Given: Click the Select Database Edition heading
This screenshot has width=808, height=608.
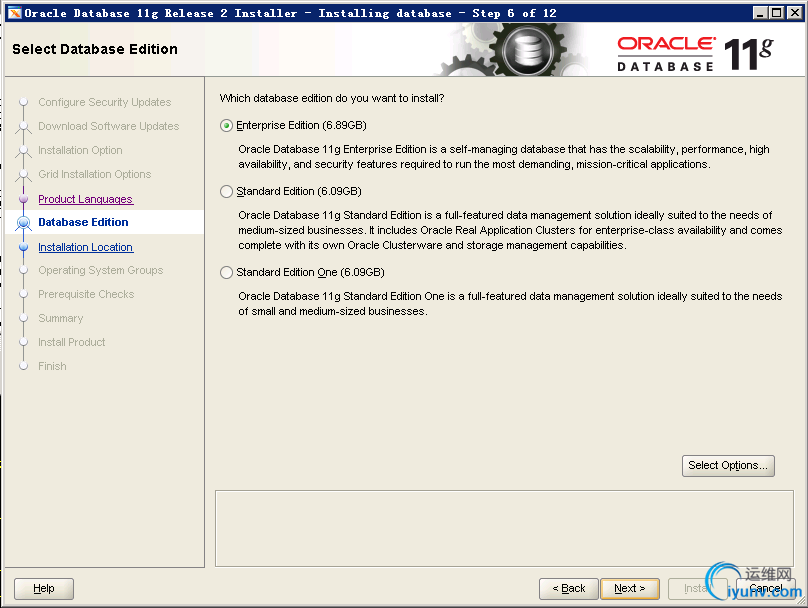Looking at the screenshot, I should 95,49.
